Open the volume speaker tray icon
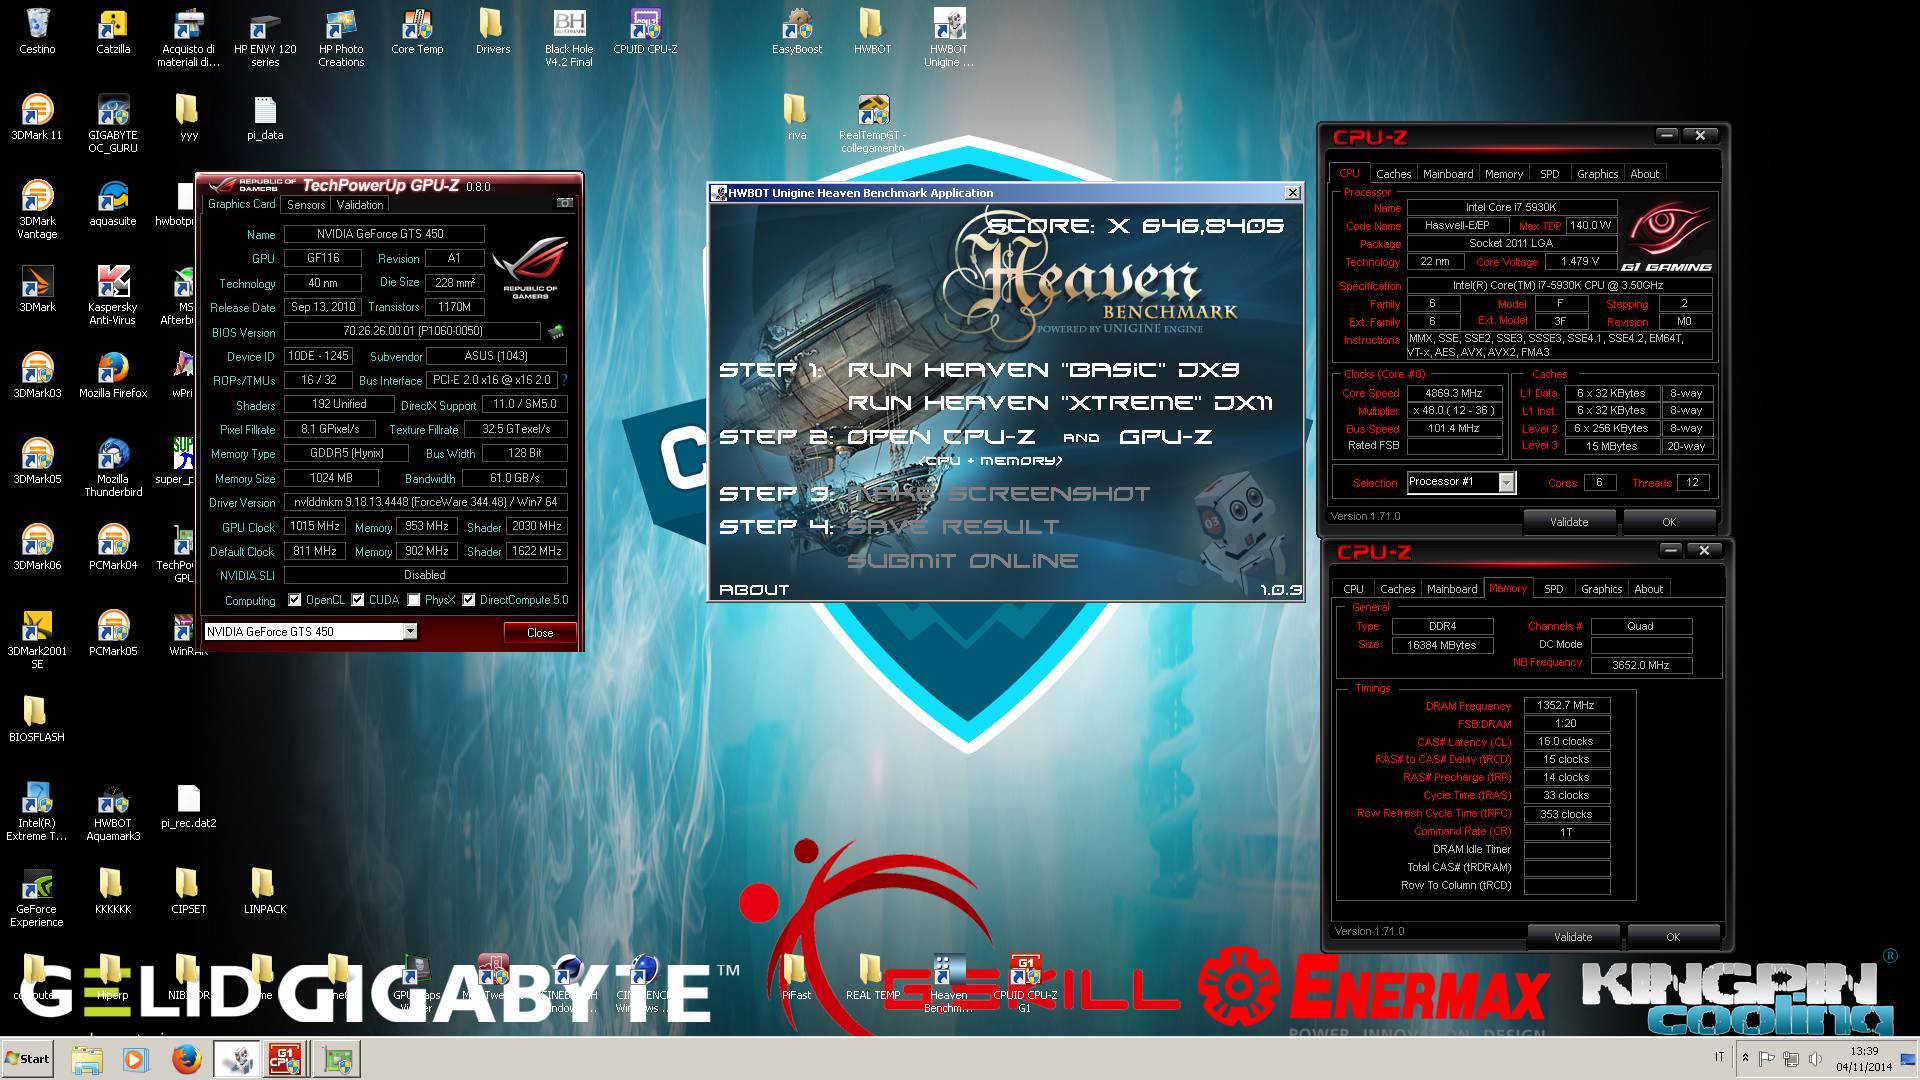This screenshot has height=1080, width=1920. 1816,1058
